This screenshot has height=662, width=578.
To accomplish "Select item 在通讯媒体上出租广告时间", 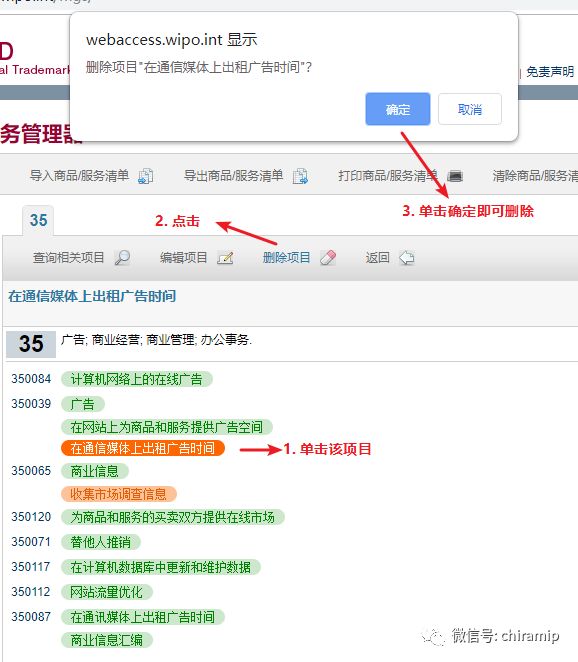I will pyautogui.click(x=143, y=617).
